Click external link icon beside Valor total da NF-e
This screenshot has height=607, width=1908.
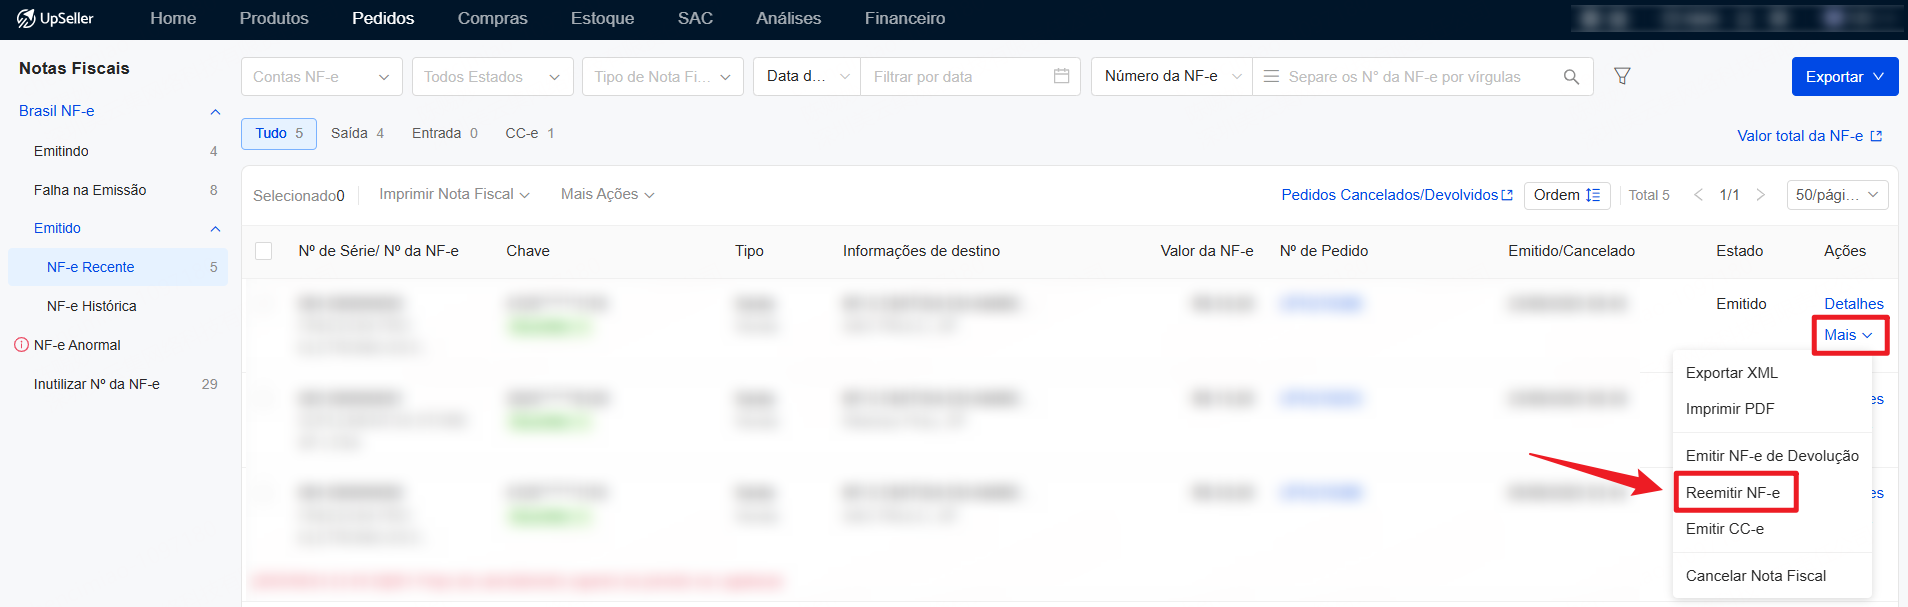click(x=1876, y=136)
